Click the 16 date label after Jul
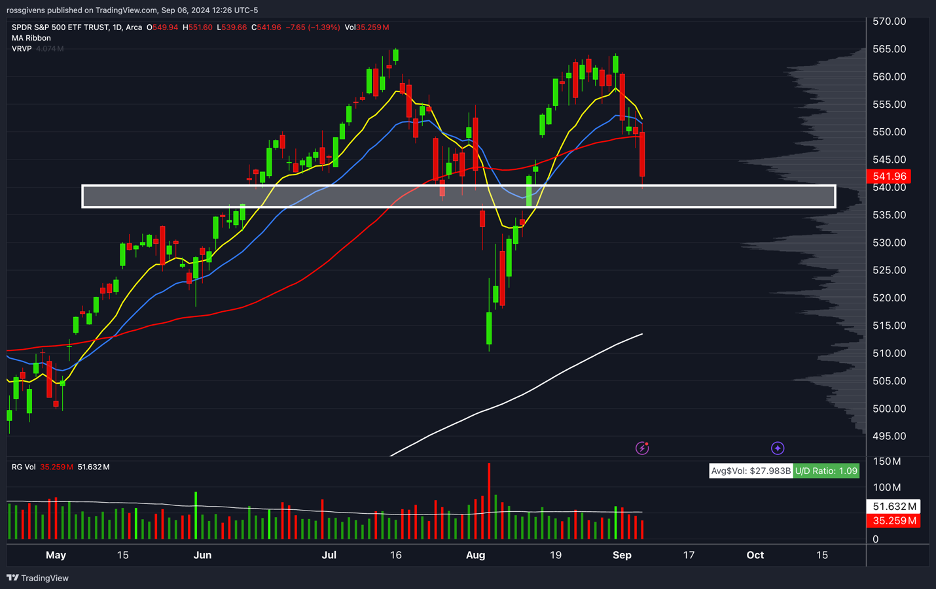 pyautogui.click(x=396, y=555)
